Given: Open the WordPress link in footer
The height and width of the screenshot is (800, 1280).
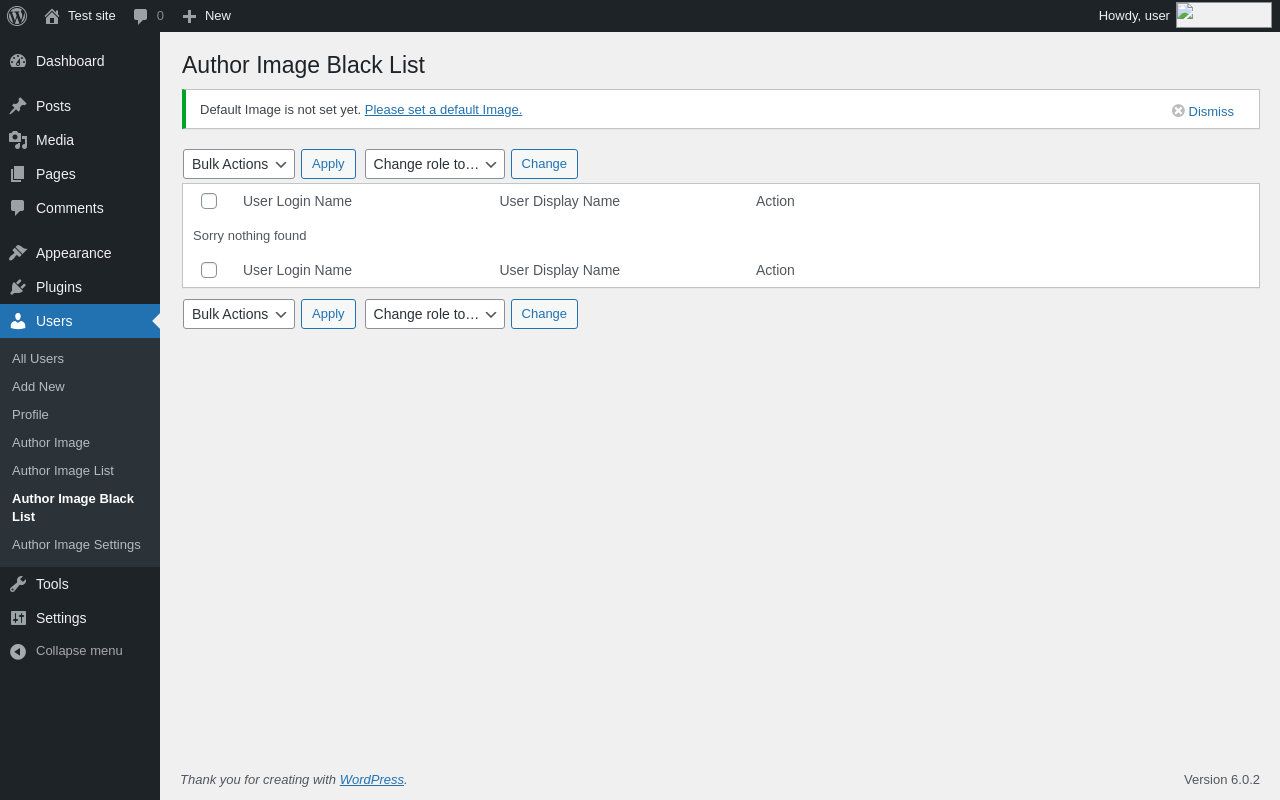Looking at the screenshot, I should (x=372, y=779).
